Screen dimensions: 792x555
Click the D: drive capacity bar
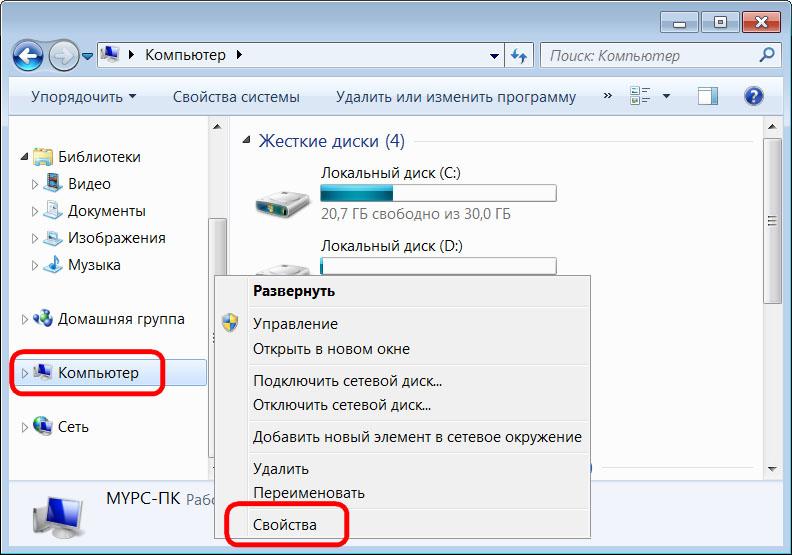click(438, 266)
